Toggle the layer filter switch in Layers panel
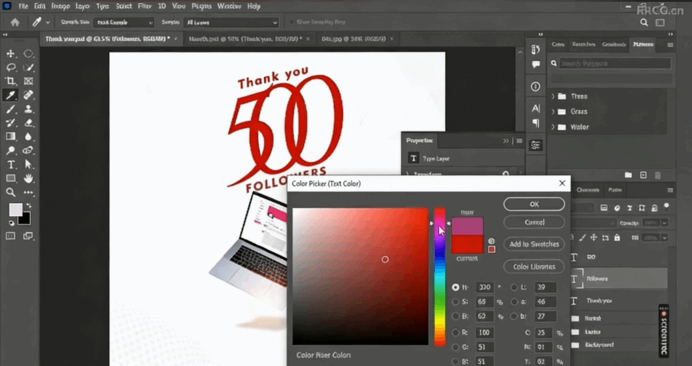This screenshot has height=366, width=692. click(x=666, y=206)
